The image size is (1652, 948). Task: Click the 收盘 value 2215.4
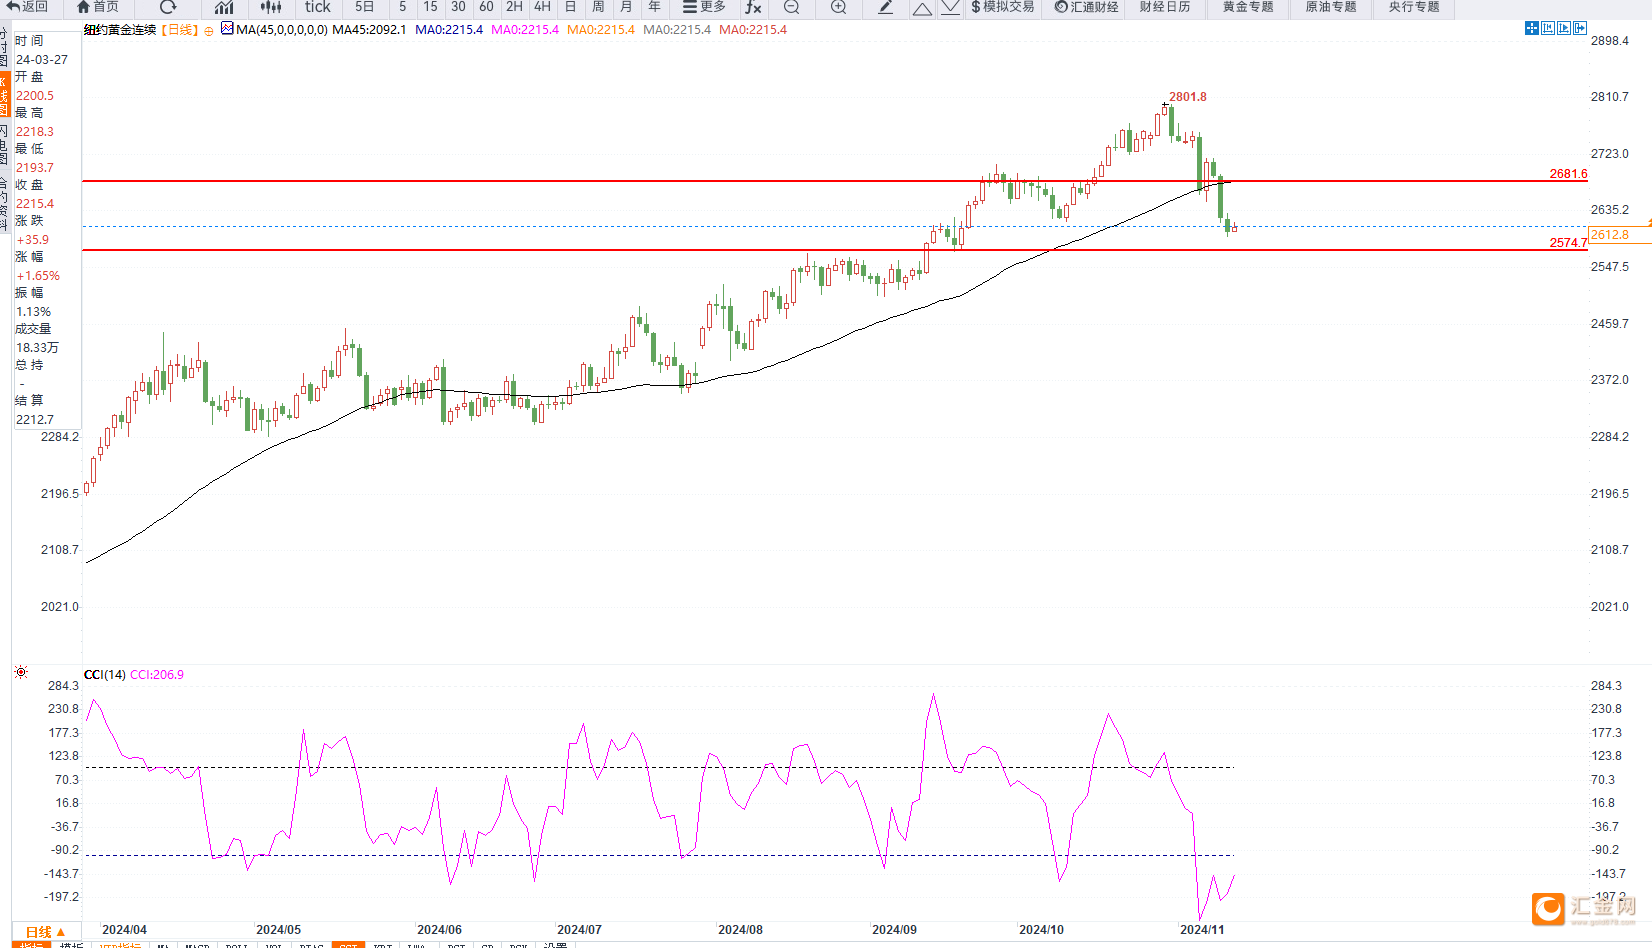[35, 204]
